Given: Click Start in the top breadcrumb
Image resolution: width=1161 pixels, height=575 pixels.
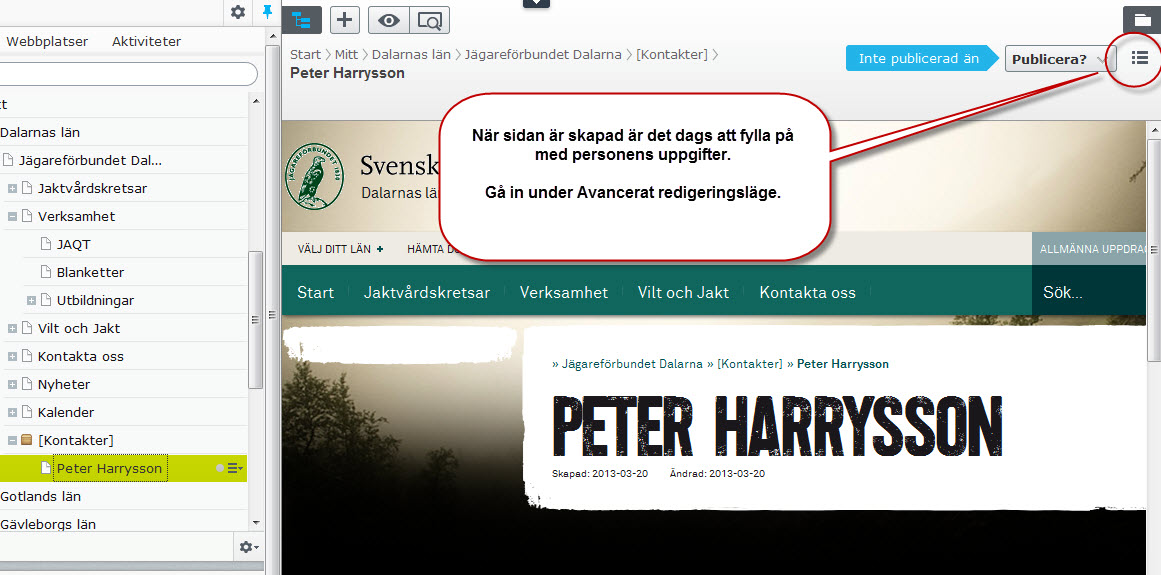Looking at the screenshot, I should [305, 55].
